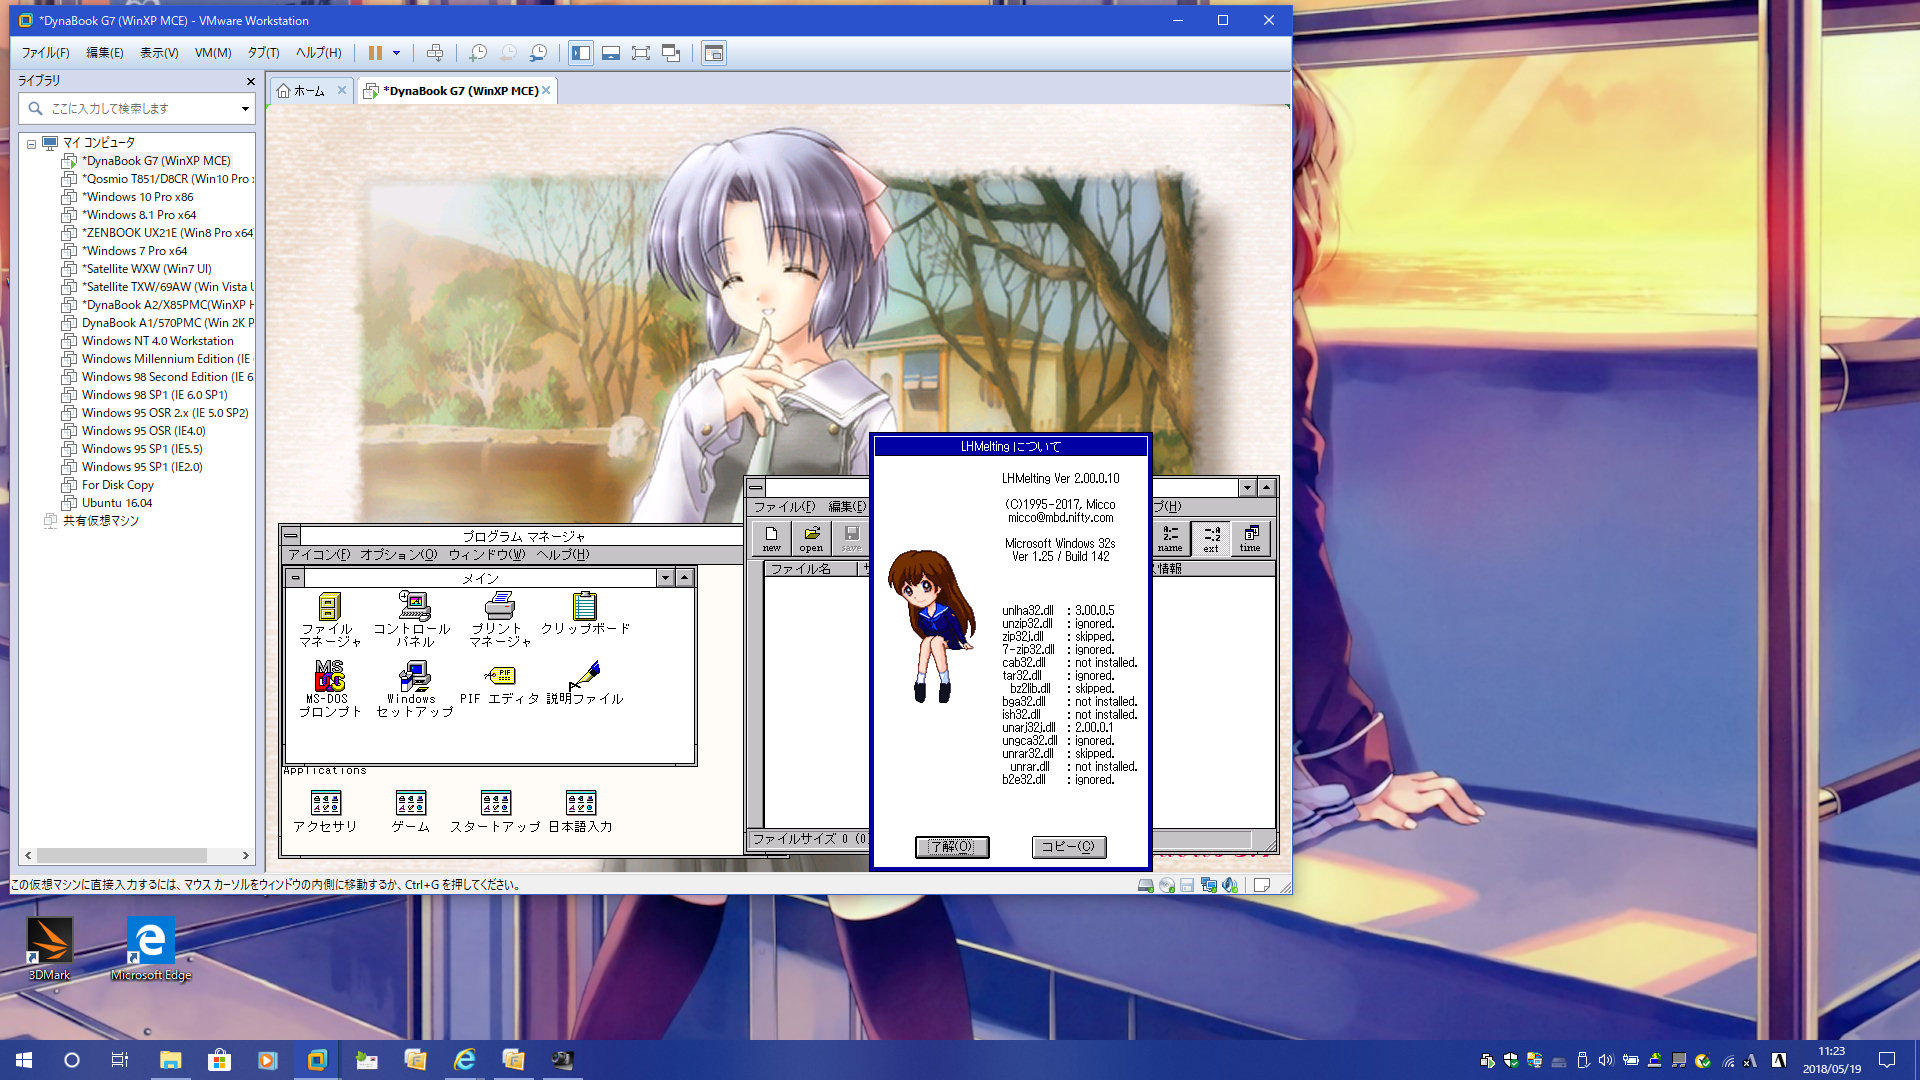Image resolution: width=1920 pixels, height=1080 pixels.
Task: Open Windows Start menu button
Action: 24,1060
